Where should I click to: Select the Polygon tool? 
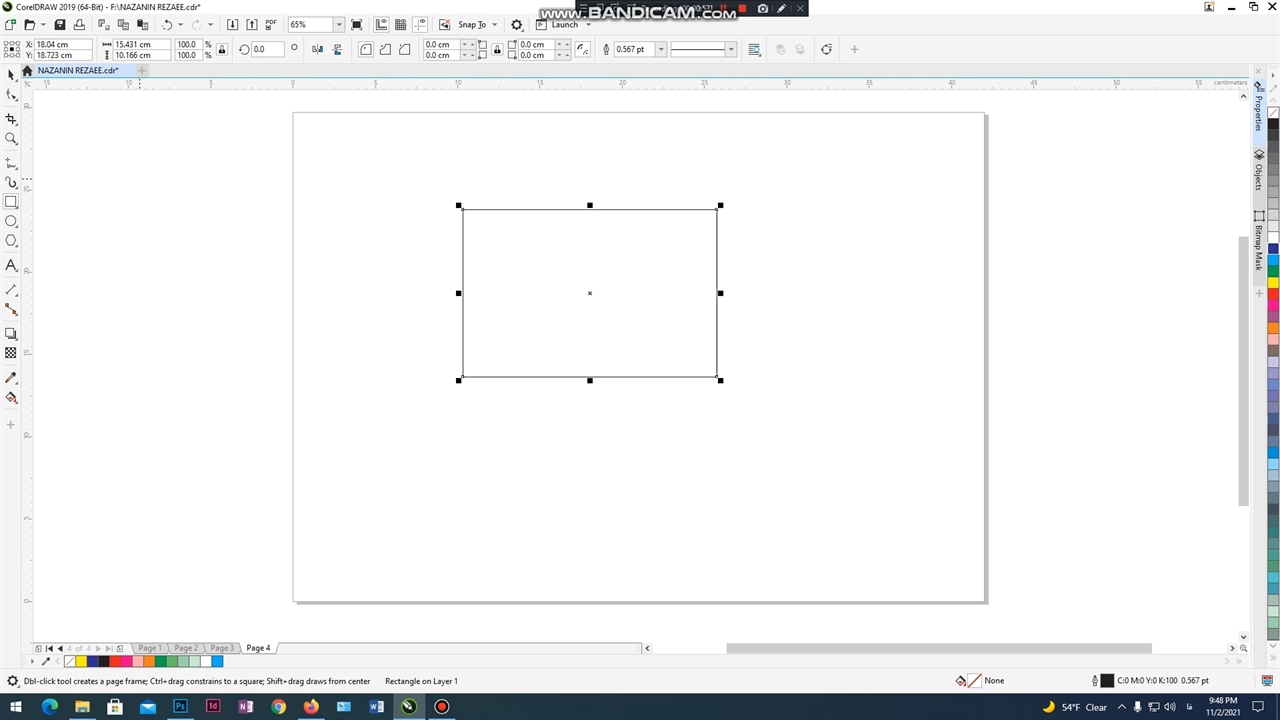pos(11,241)
